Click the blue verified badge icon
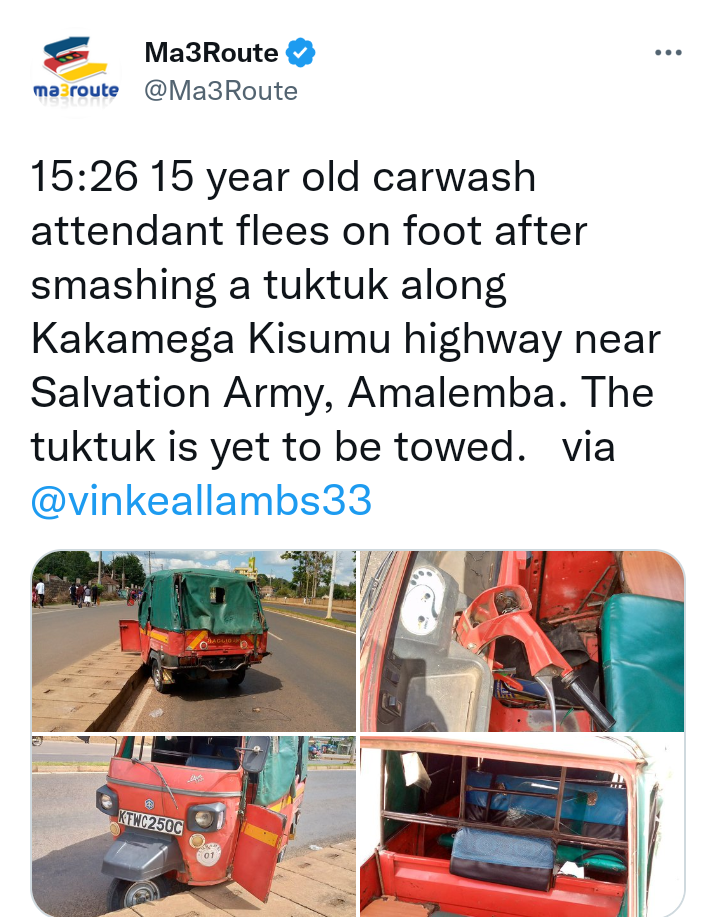This screenshot has width=717, height=917. (301, 53)
